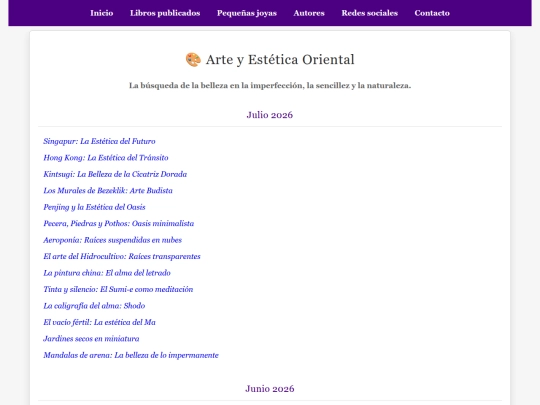This screenshot has height=405, width=540.
Task: Open Aeroponía: Raíces suspendidas en nubes
Action: tap(113, 240)
